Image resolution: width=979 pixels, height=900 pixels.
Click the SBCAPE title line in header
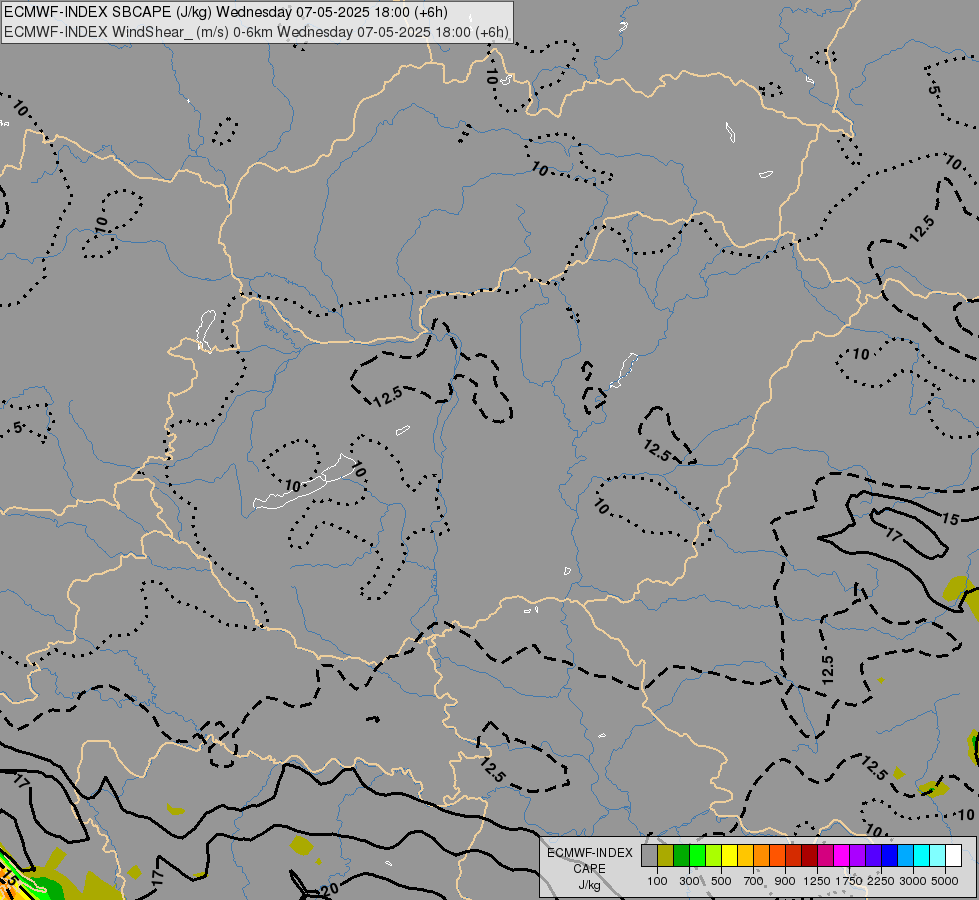tap(226, 12)
